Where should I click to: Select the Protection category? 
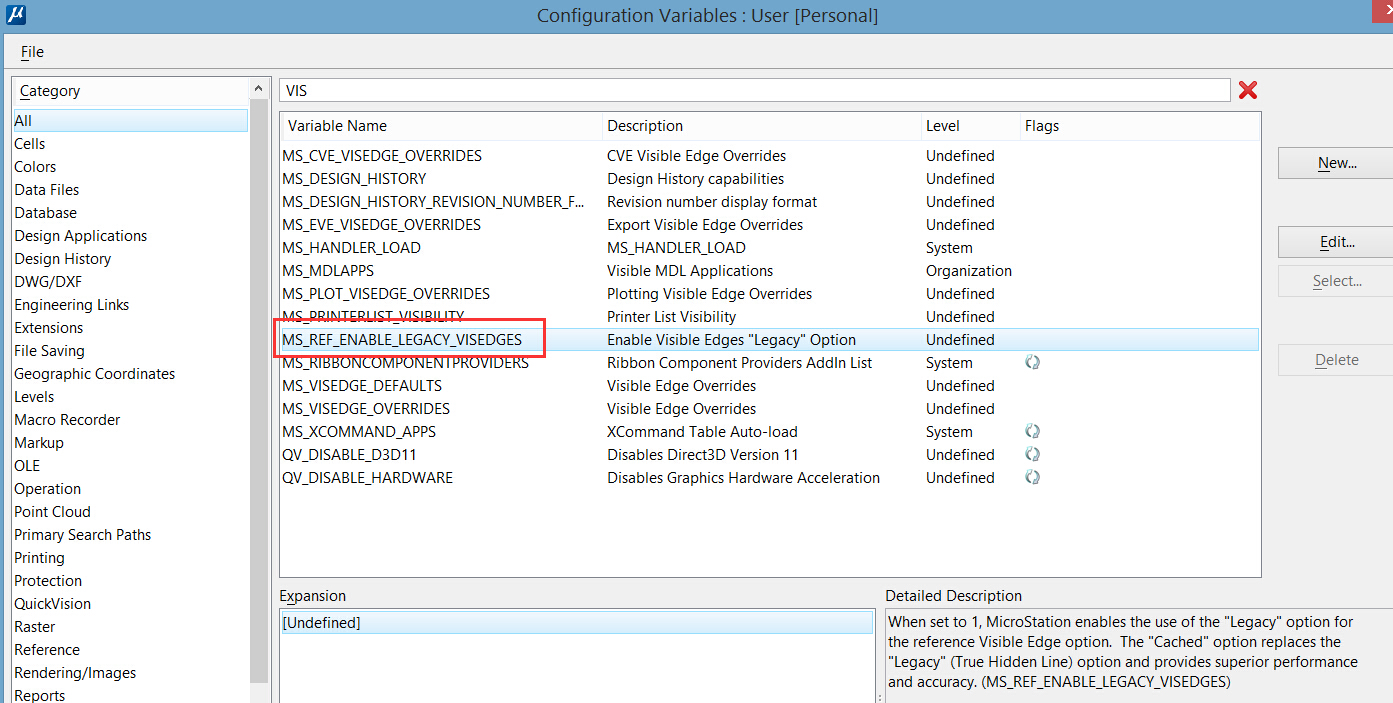pyautogui.click(x=48, y=581)
